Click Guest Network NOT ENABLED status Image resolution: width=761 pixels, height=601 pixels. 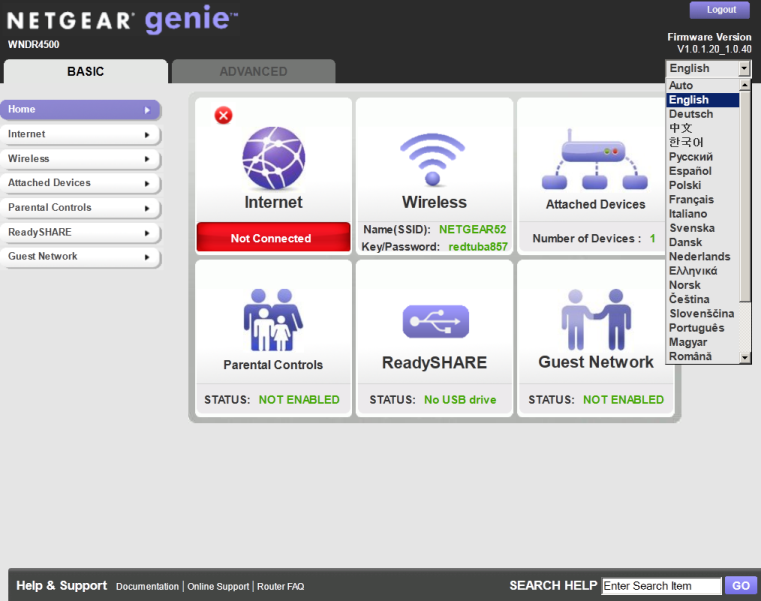click(x=623, y=400)
